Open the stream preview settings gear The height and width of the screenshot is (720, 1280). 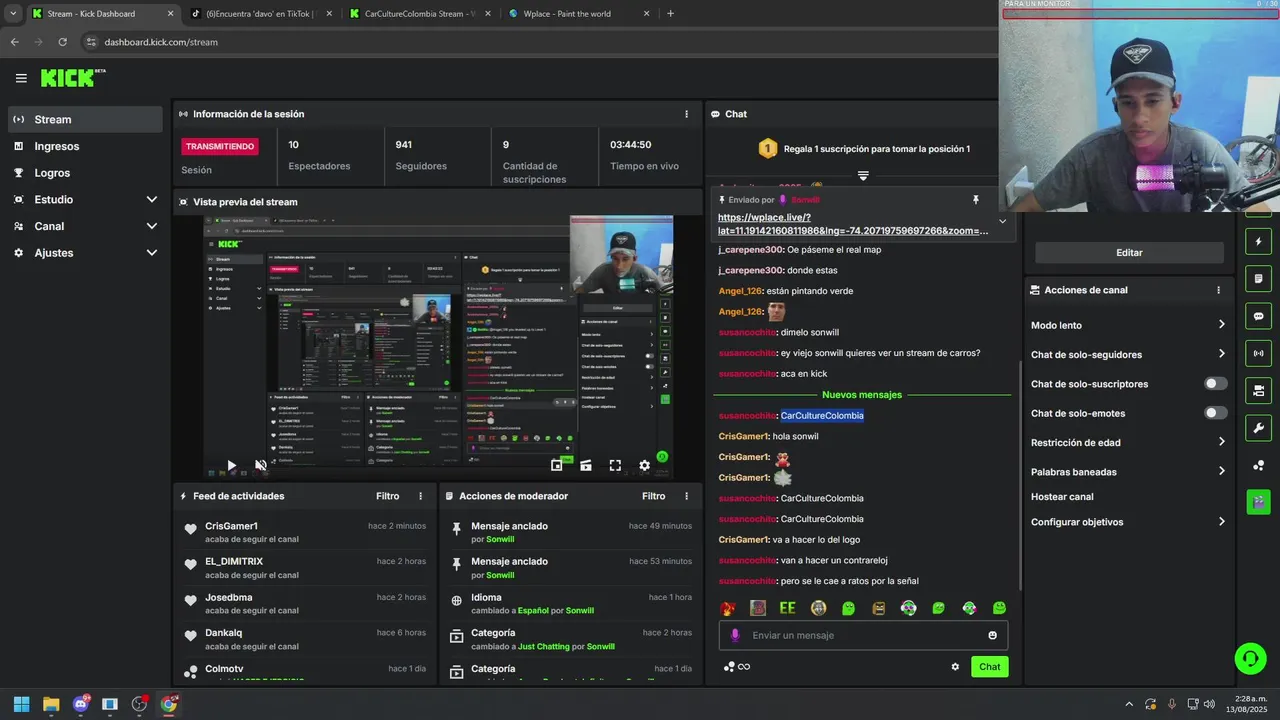pyautogui.click(x=644, y=465)
